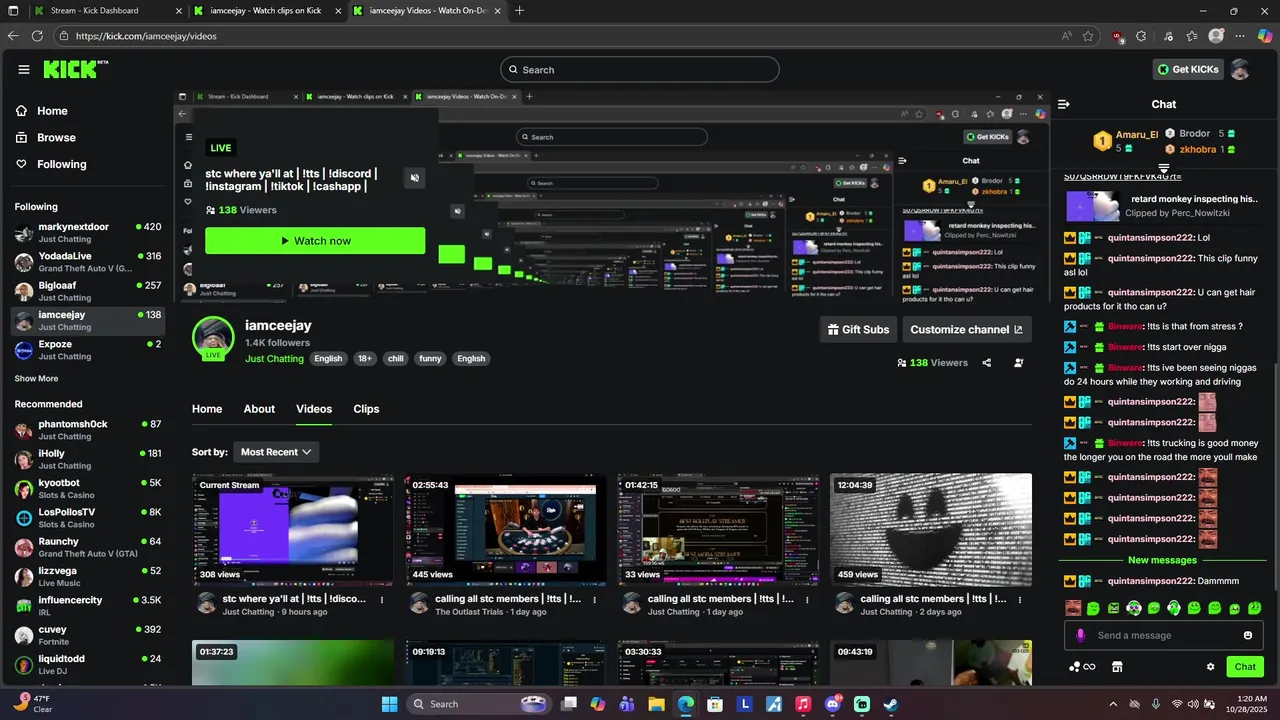Screen dimensions: 1280x720
Task: Expand the Sort by Most Recent dropdown
Action: [276, 452]
